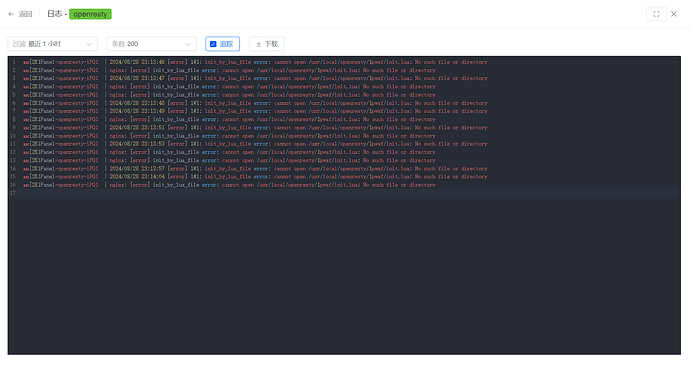Select log line 15 with timestamp 23:14:04
The height and width of the screenshot is (388, 690).
tap(255, 177)
